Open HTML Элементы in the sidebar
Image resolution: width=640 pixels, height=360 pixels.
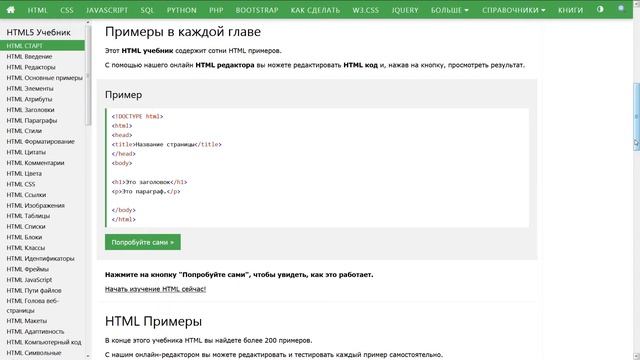[30, 88]
